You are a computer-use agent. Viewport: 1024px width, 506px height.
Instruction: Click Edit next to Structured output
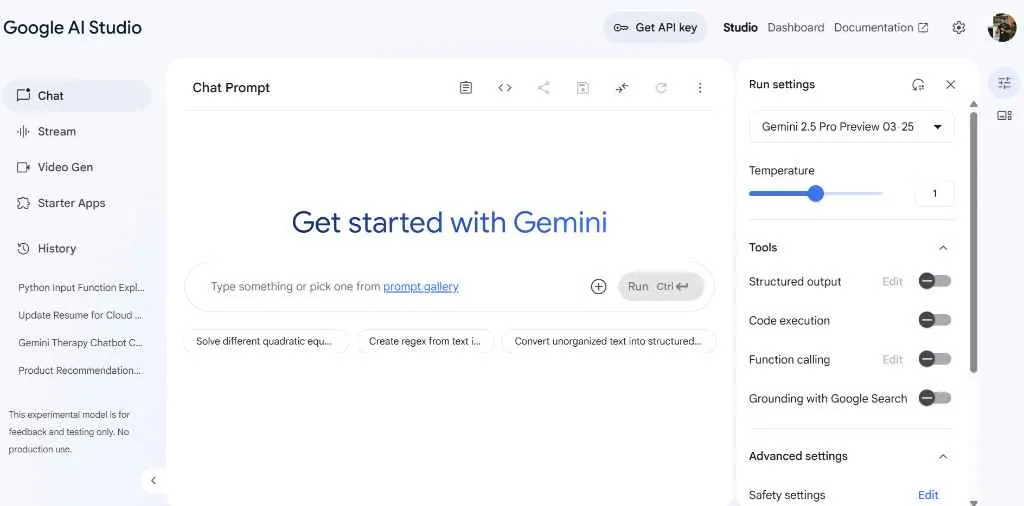892,281
